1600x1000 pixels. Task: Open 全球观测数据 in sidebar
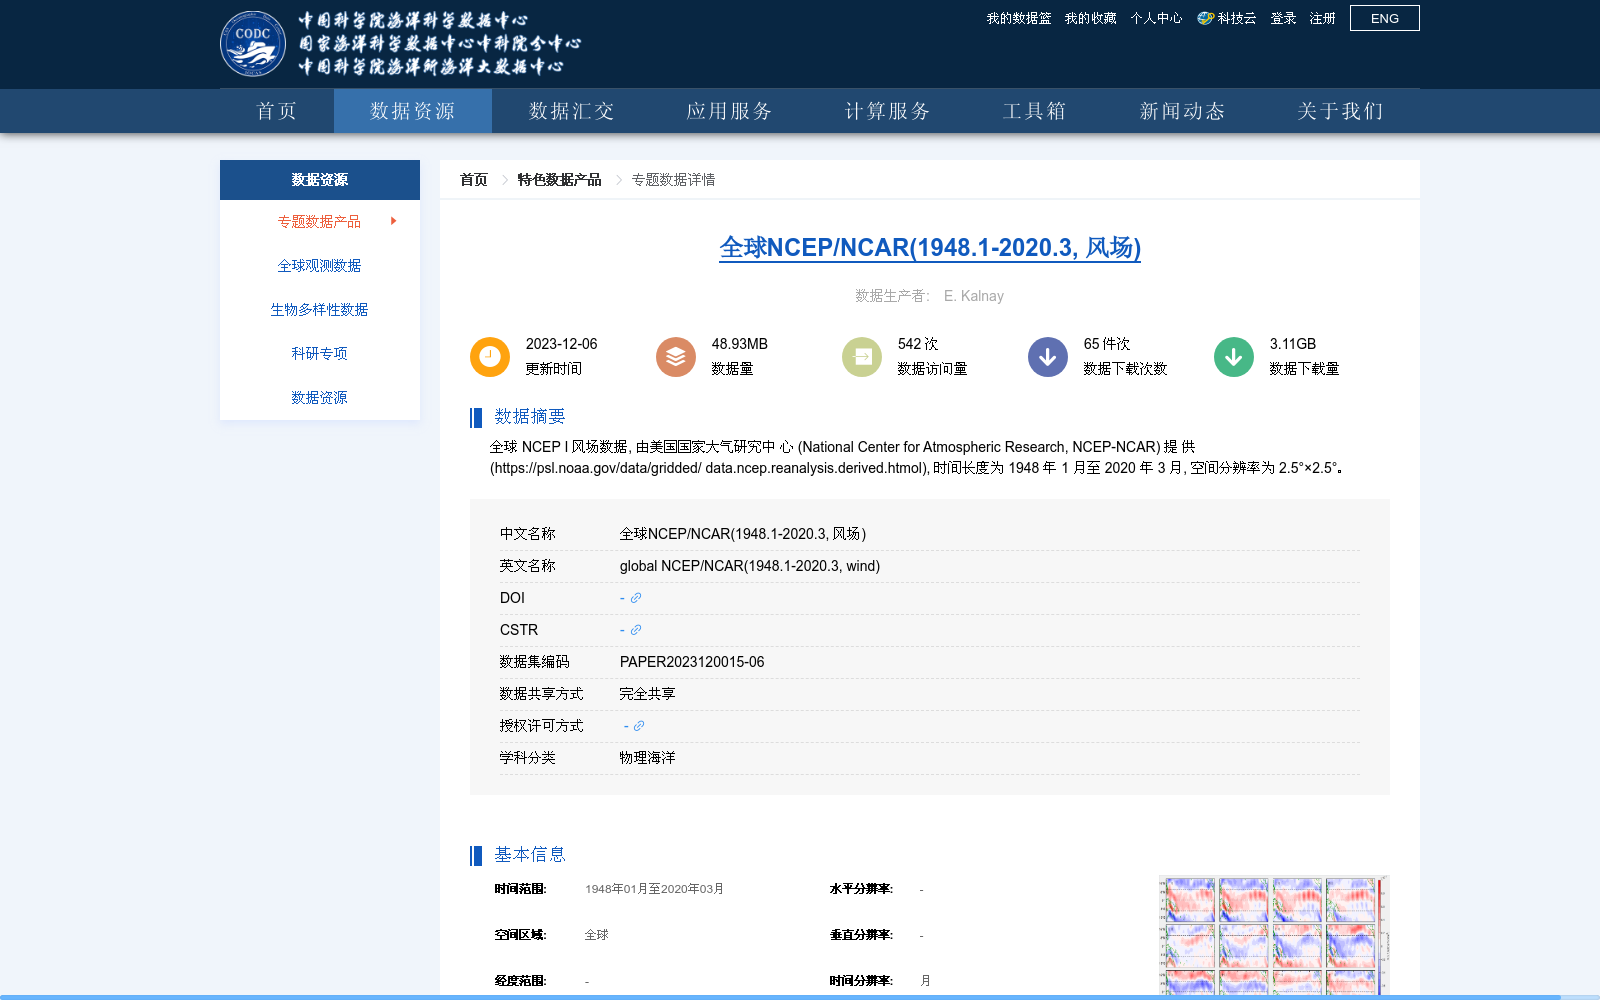[319, 265]
